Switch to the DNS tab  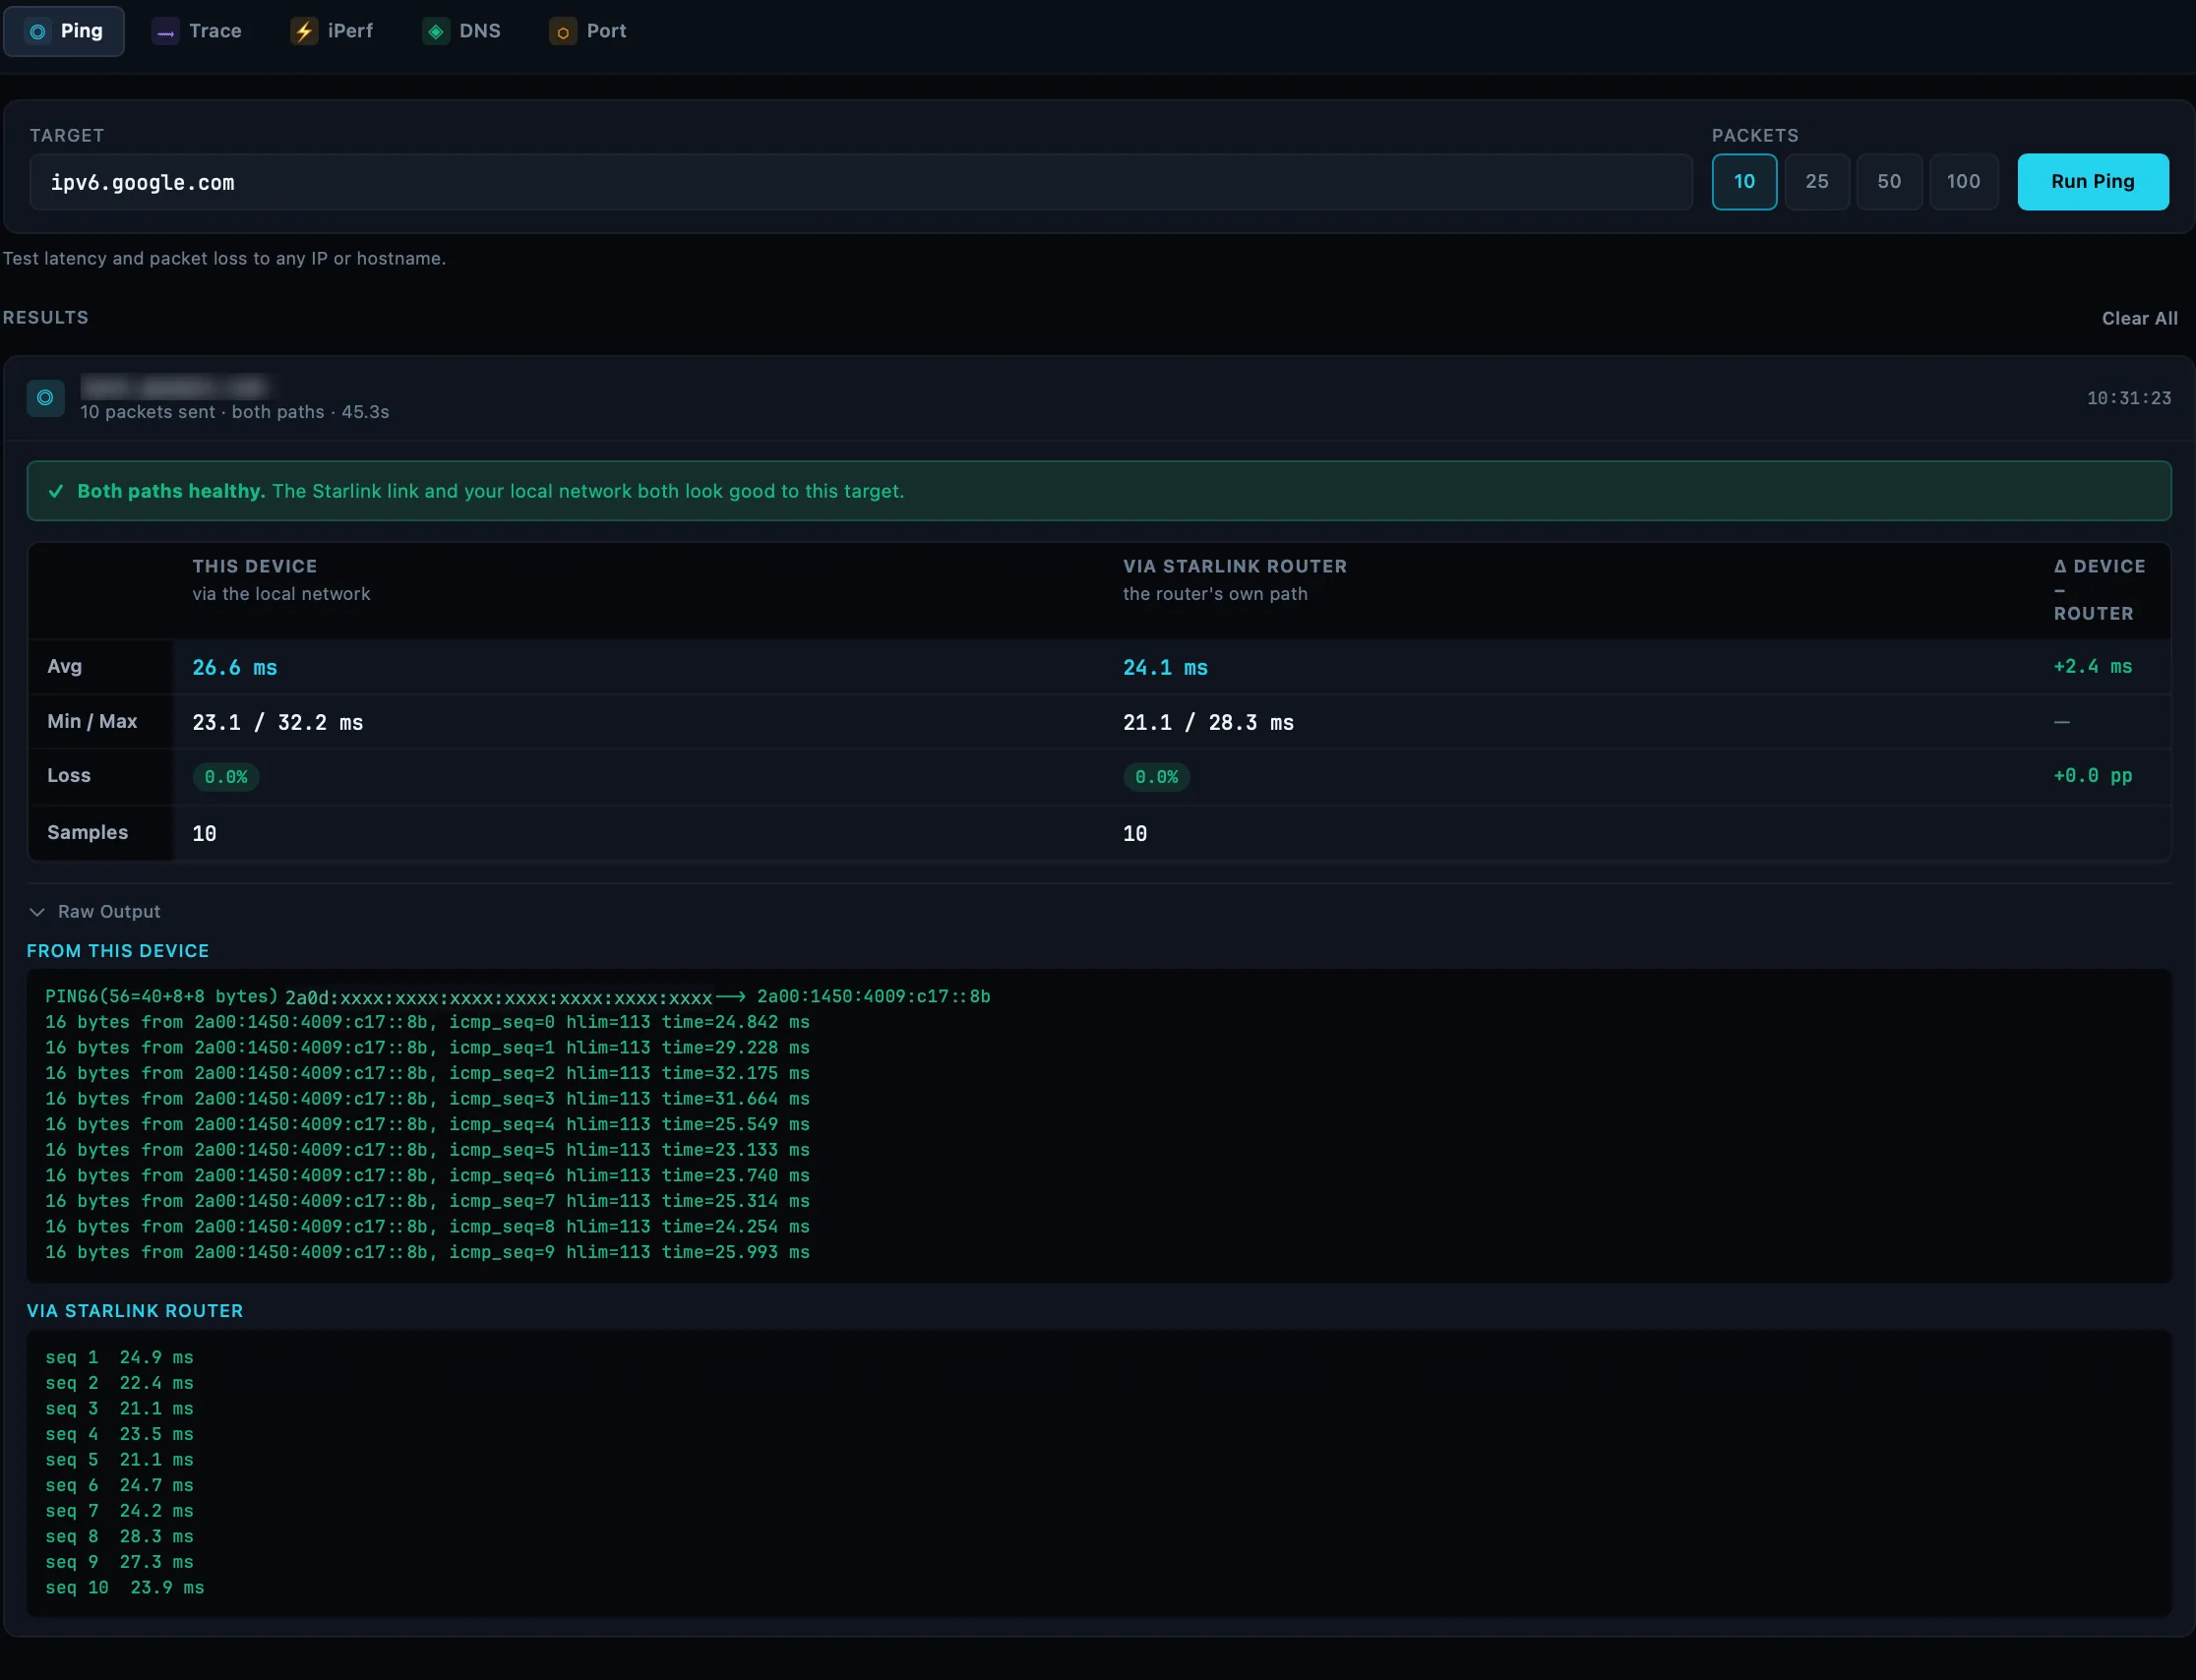click(462, 31)
